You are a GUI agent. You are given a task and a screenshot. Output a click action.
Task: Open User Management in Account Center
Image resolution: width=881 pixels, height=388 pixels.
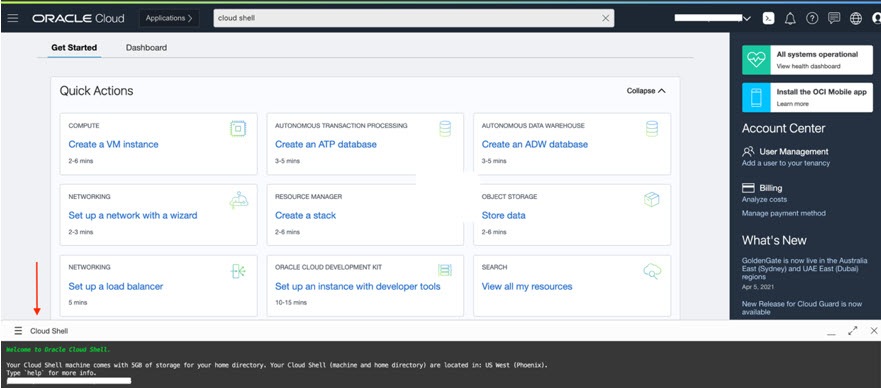[793, 152]
